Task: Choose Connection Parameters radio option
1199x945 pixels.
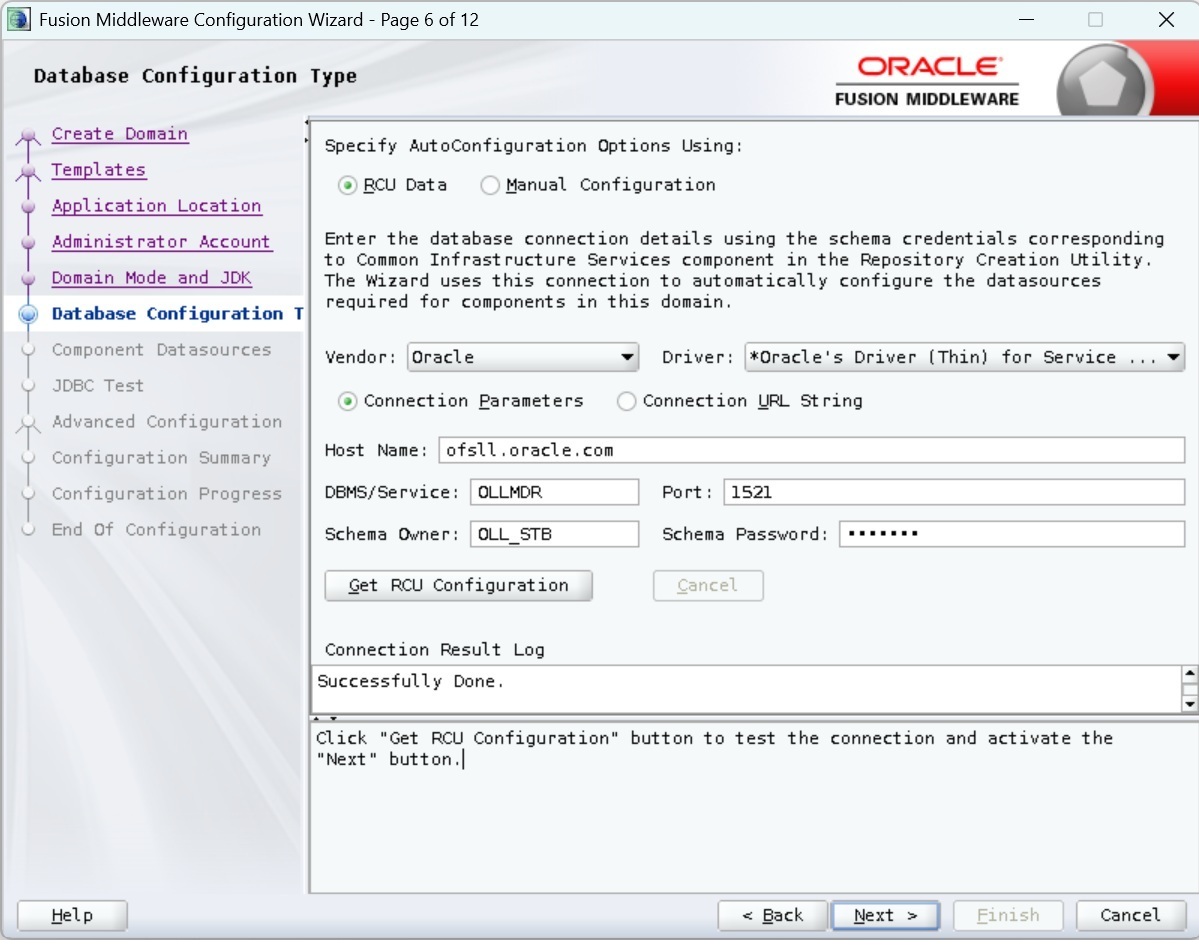Action: [347, 401]
